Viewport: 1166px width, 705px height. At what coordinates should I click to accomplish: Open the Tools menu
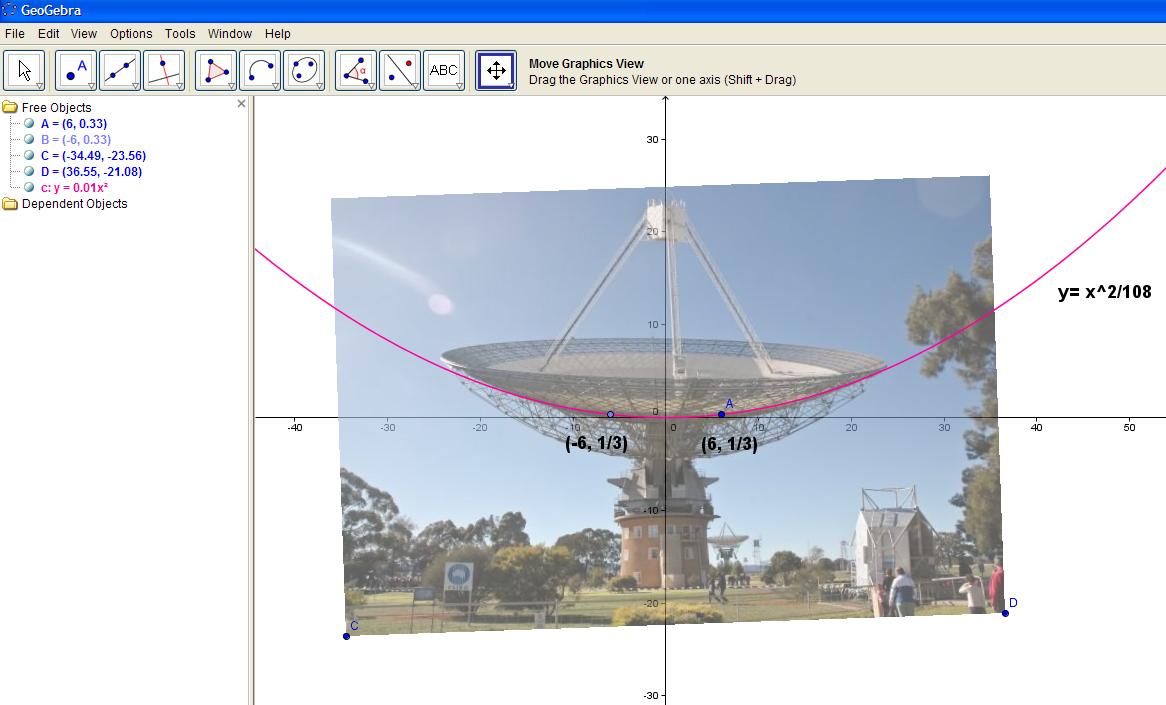pyautogui.click(x=180, y=33)
